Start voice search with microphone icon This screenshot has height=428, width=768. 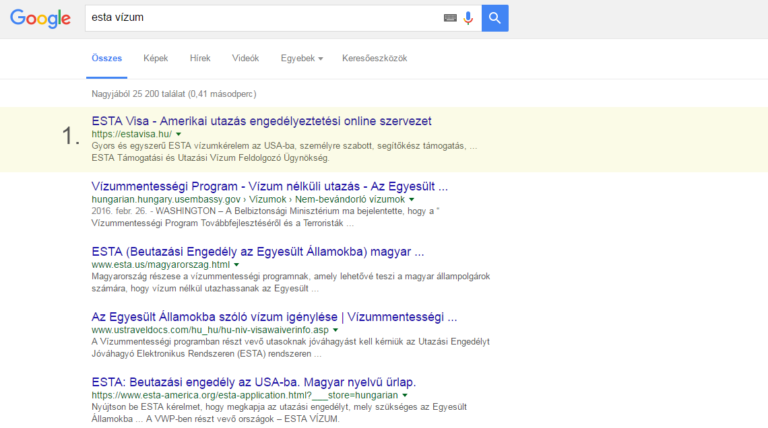coord(468,18)
